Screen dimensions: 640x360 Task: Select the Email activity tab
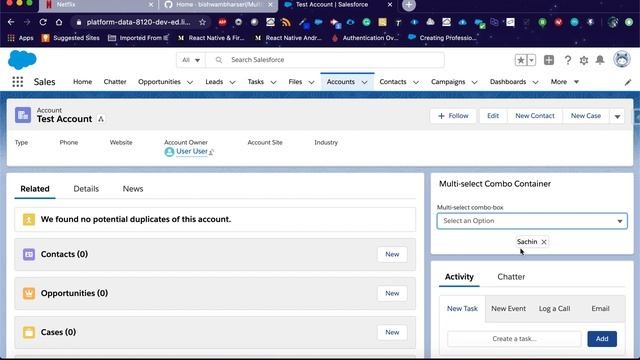(600, 309)
